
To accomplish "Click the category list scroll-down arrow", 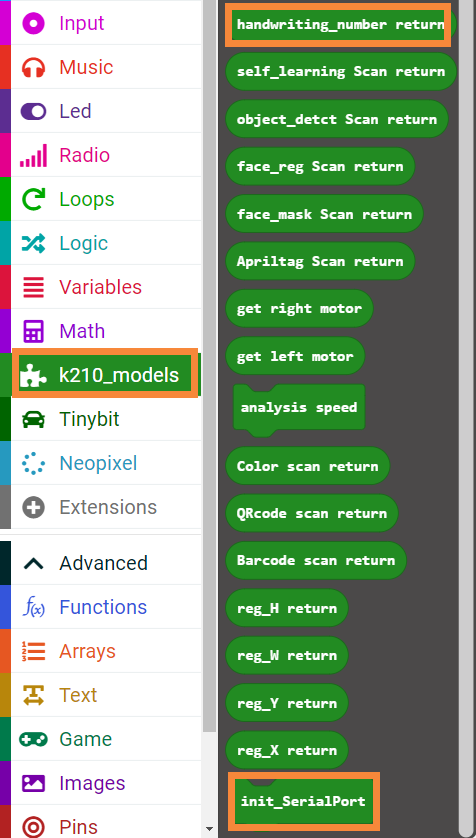I will (x=209, y=830).
